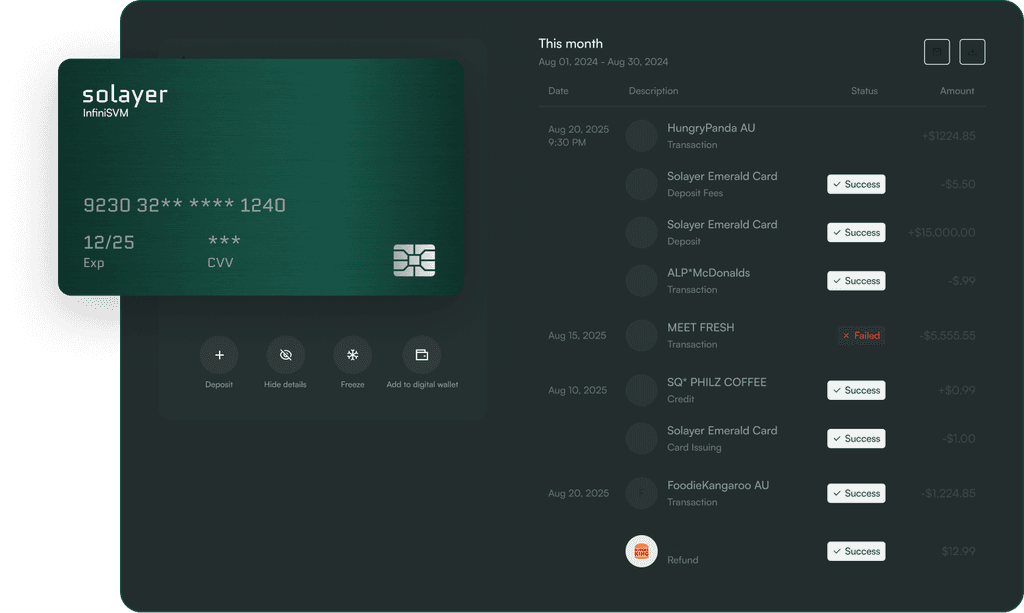This screenshot has width=1024, height=613.
Task: Click the Deposit plus icon
Action: tap(219, 354)
